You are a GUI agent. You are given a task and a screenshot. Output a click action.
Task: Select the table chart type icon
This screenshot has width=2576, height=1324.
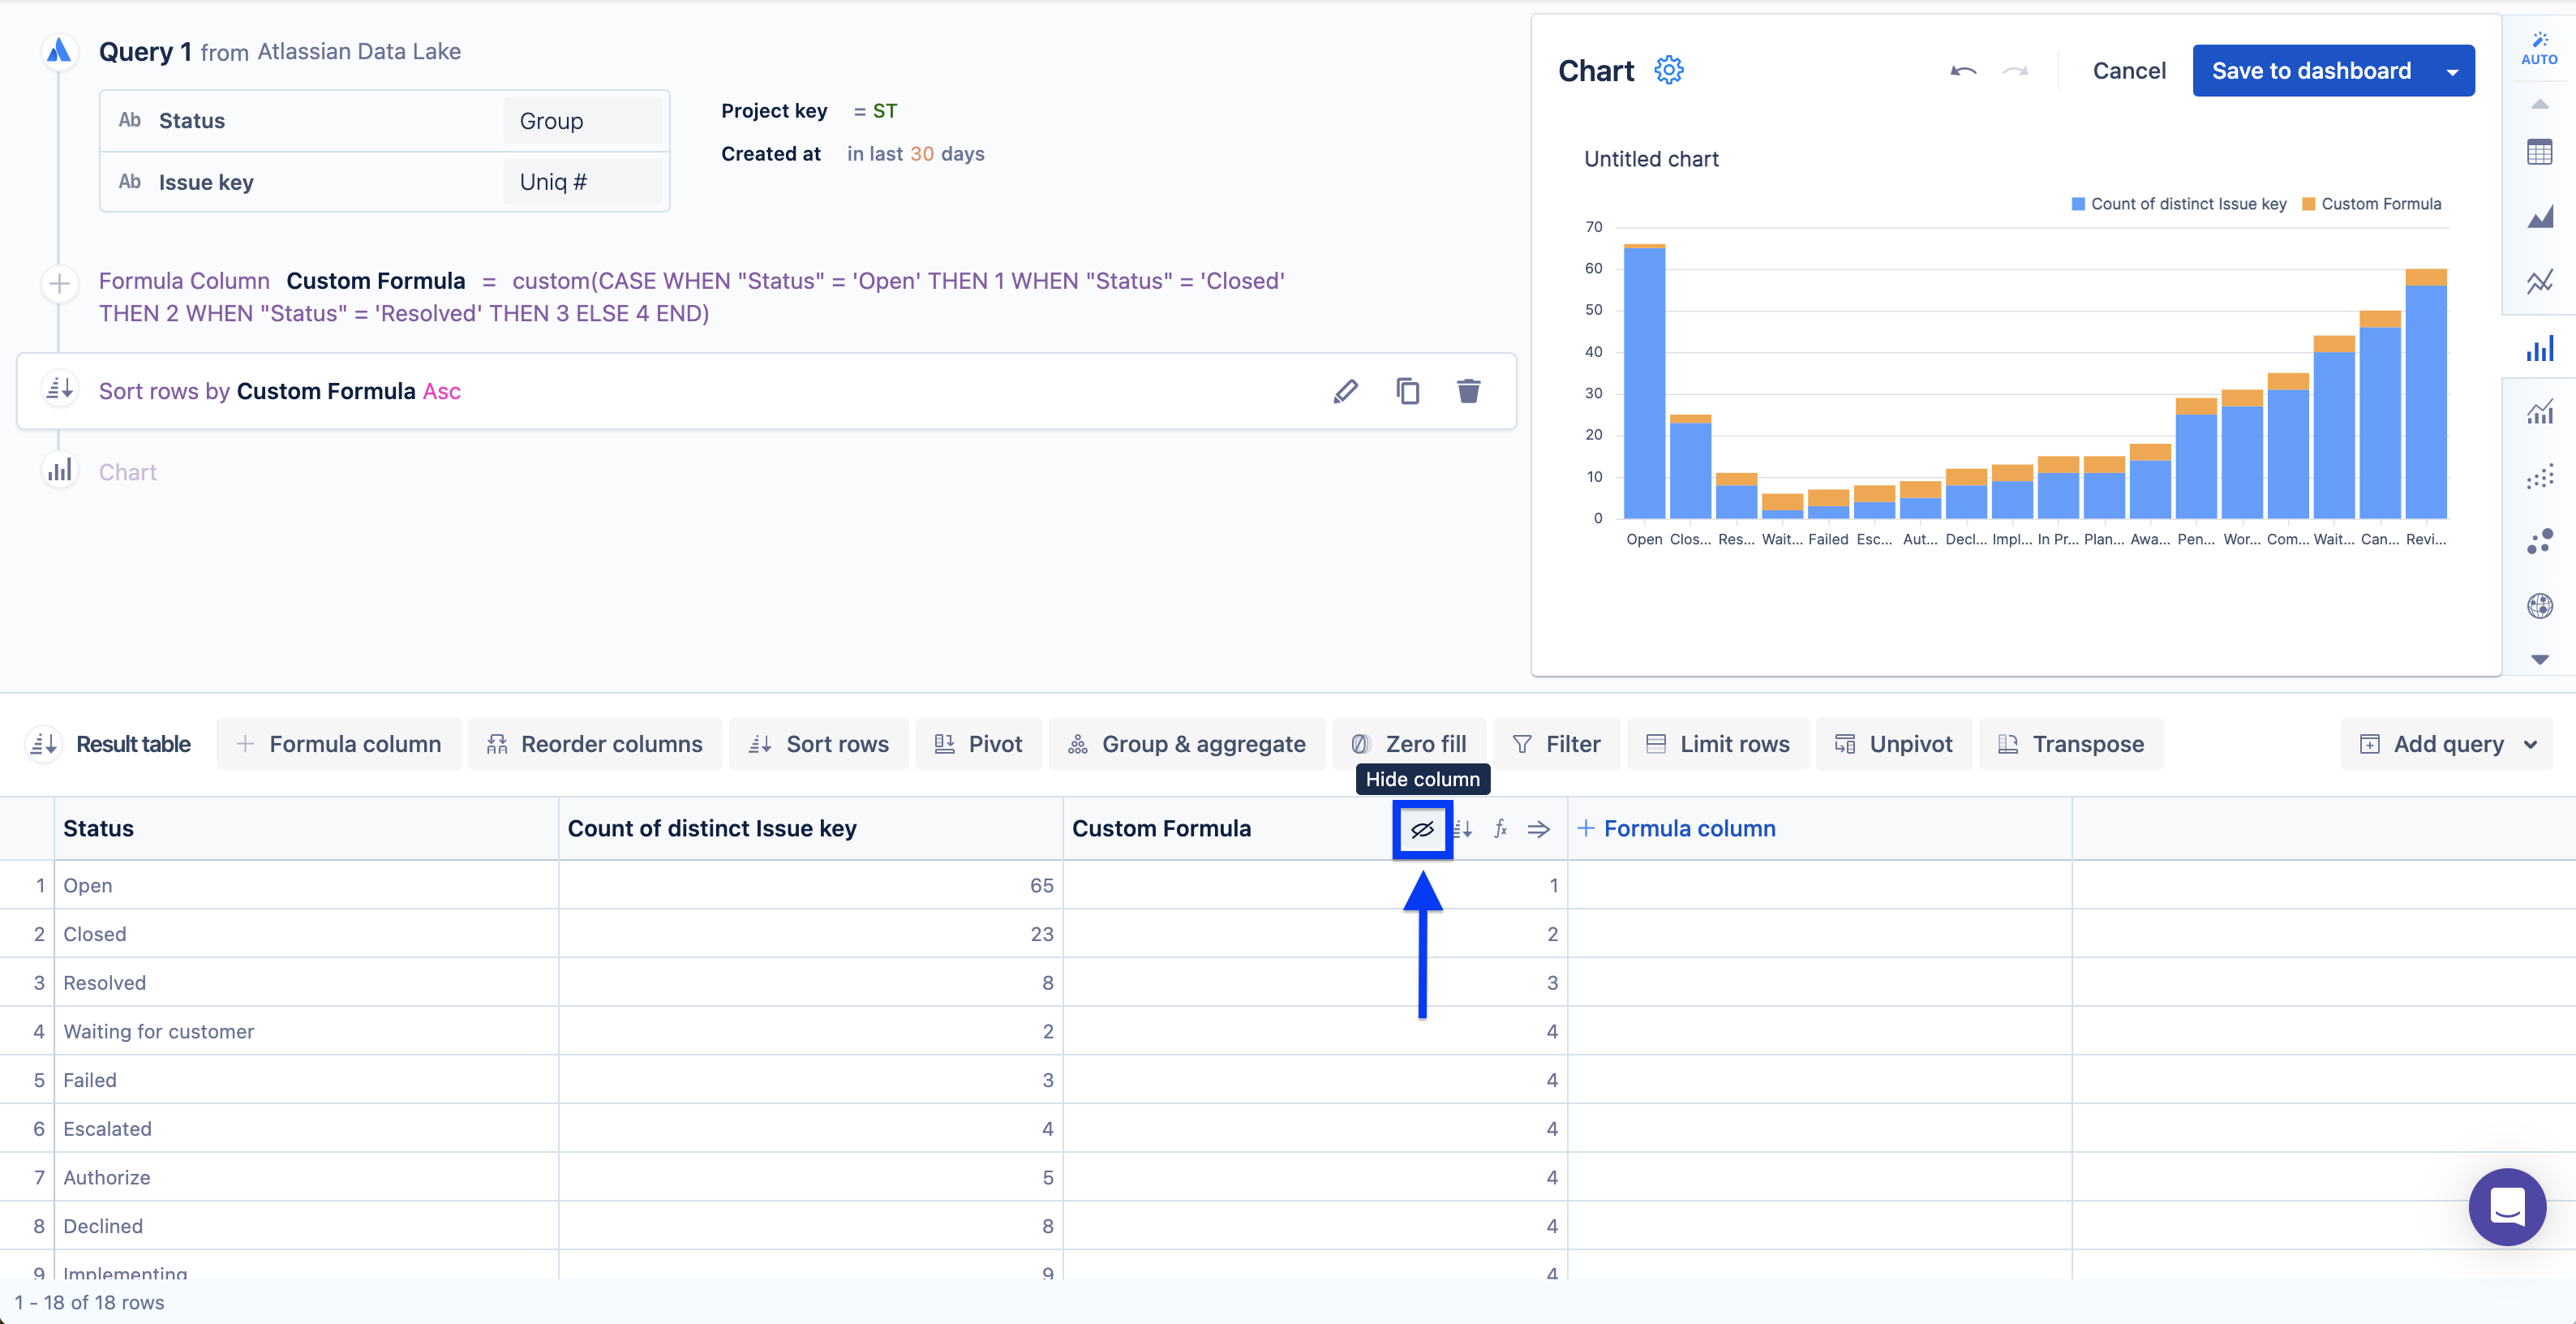coord(2539,153)
